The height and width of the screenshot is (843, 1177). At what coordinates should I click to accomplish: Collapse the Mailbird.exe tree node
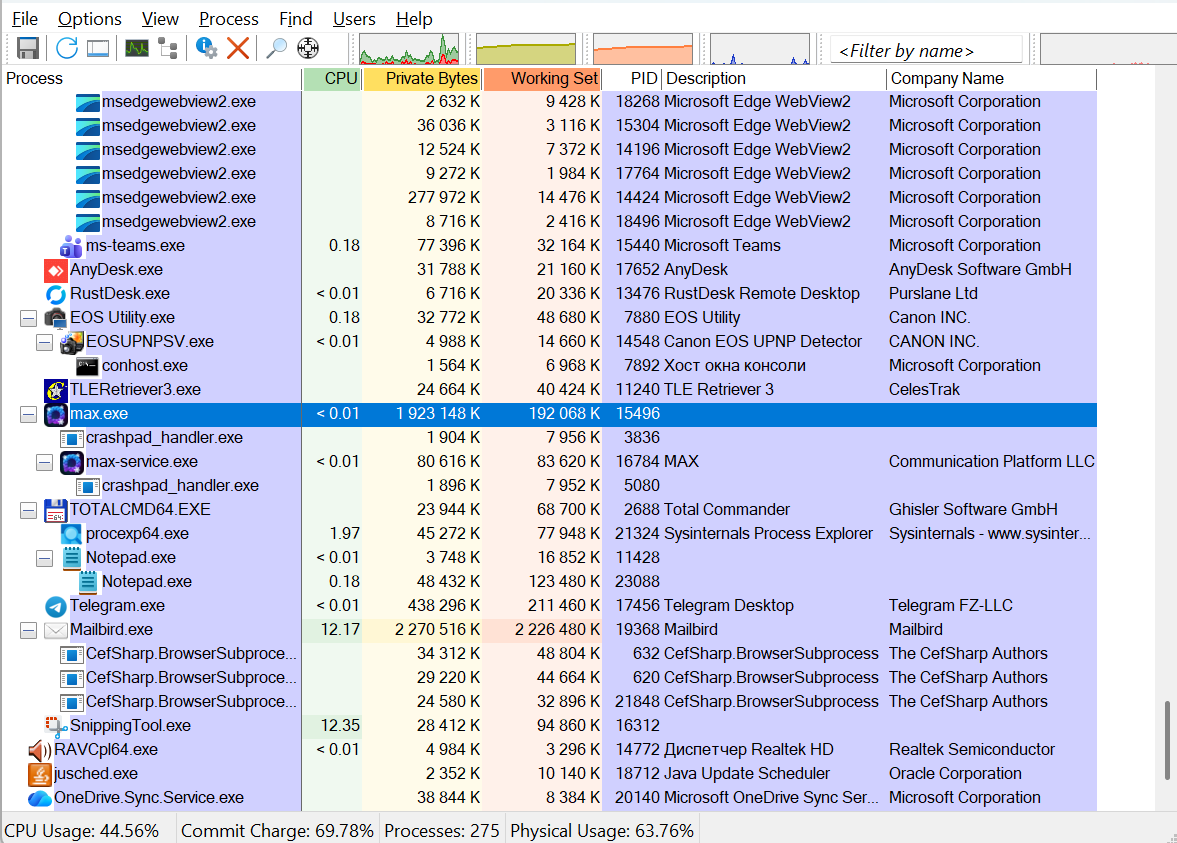[x=29, y=631]
